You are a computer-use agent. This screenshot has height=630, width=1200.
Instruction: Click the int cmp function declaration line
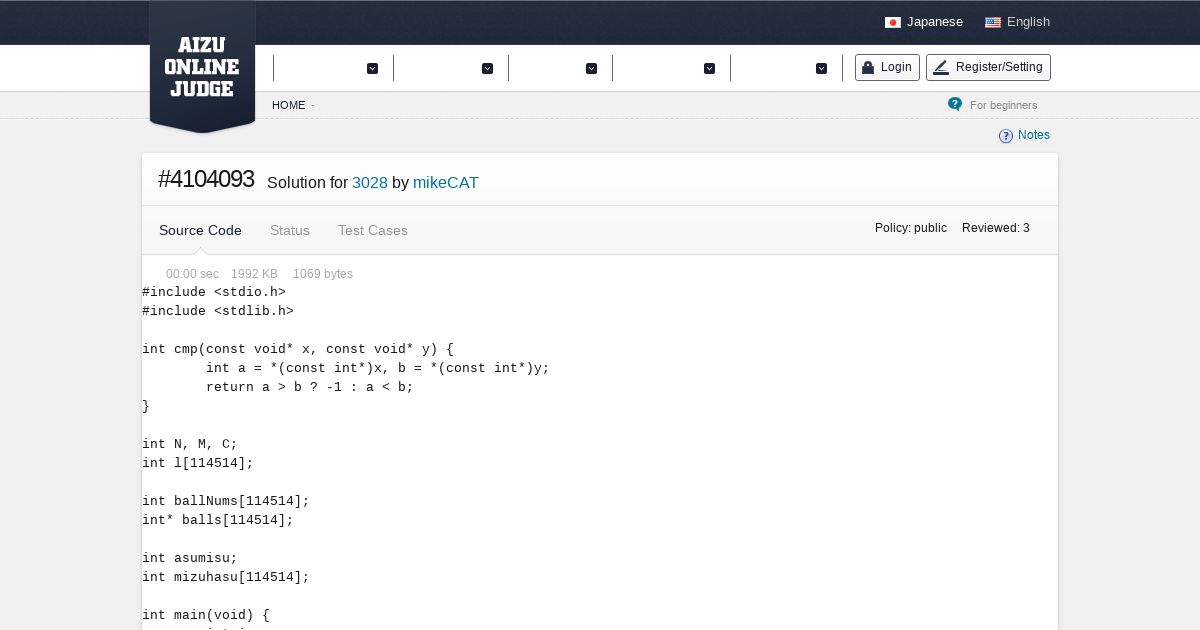(298, 349)
